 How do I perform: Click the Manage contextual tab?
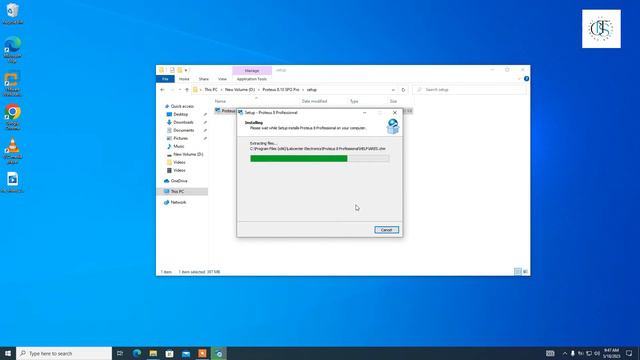click(252, 71)
